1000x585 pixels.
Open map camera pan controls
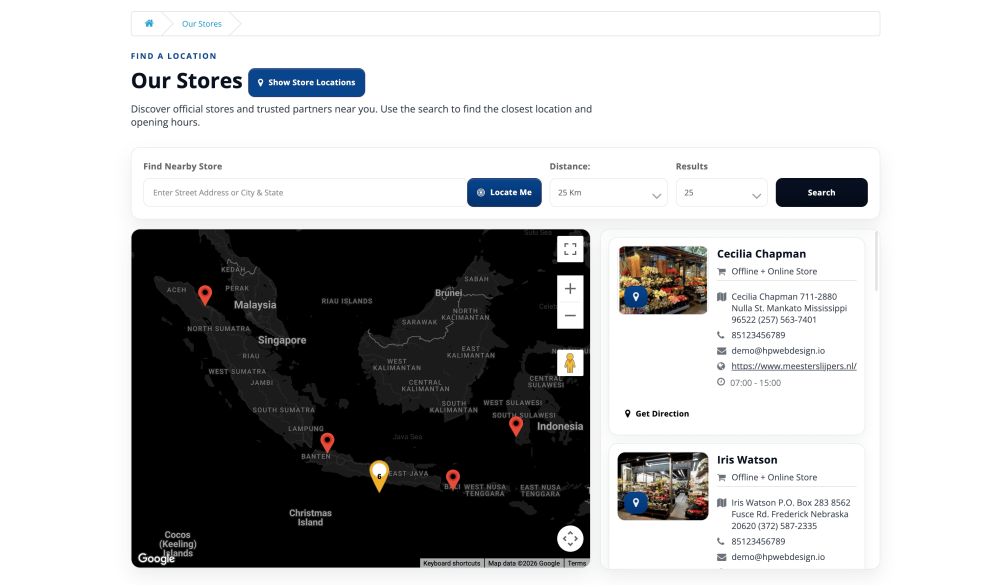pyautogui.click(x=570, y=538)
